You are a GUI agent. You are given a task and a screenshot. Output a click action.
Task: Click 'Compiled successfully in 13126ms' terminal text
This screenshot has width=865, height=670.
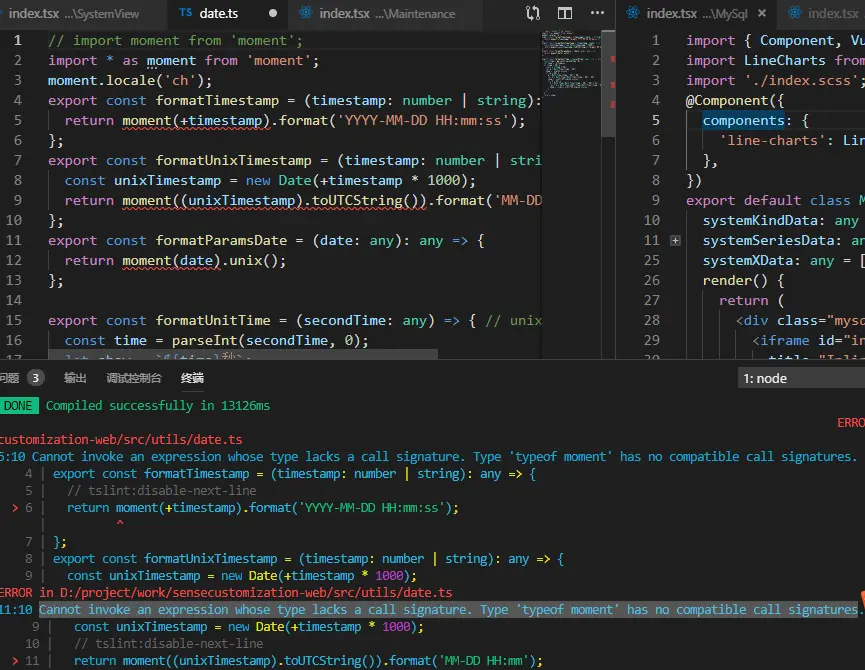pyautogui.click(x=158, y=406)
